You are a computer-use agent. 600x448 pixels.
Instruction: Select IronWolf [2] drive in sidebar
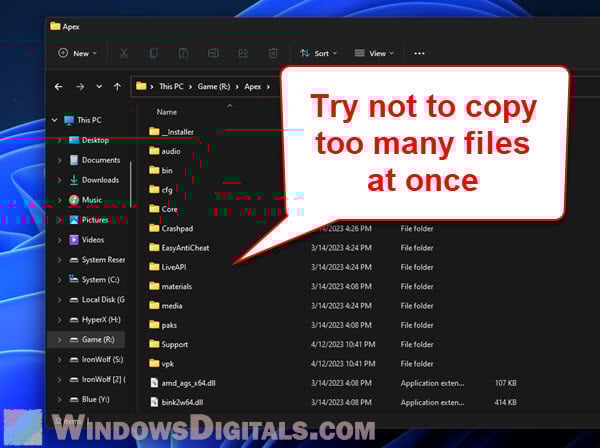pyautogui.click(x=103, y=379)
